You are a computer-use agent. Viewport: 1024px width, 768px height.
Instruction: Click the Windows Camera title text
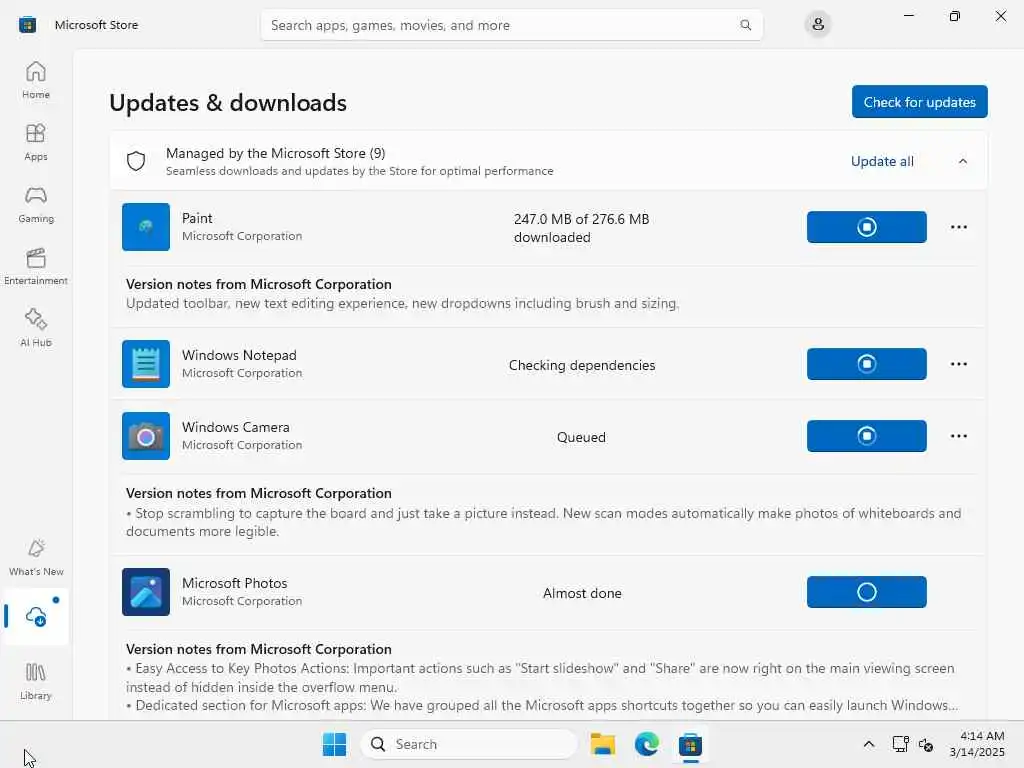(x=236, y=427)
